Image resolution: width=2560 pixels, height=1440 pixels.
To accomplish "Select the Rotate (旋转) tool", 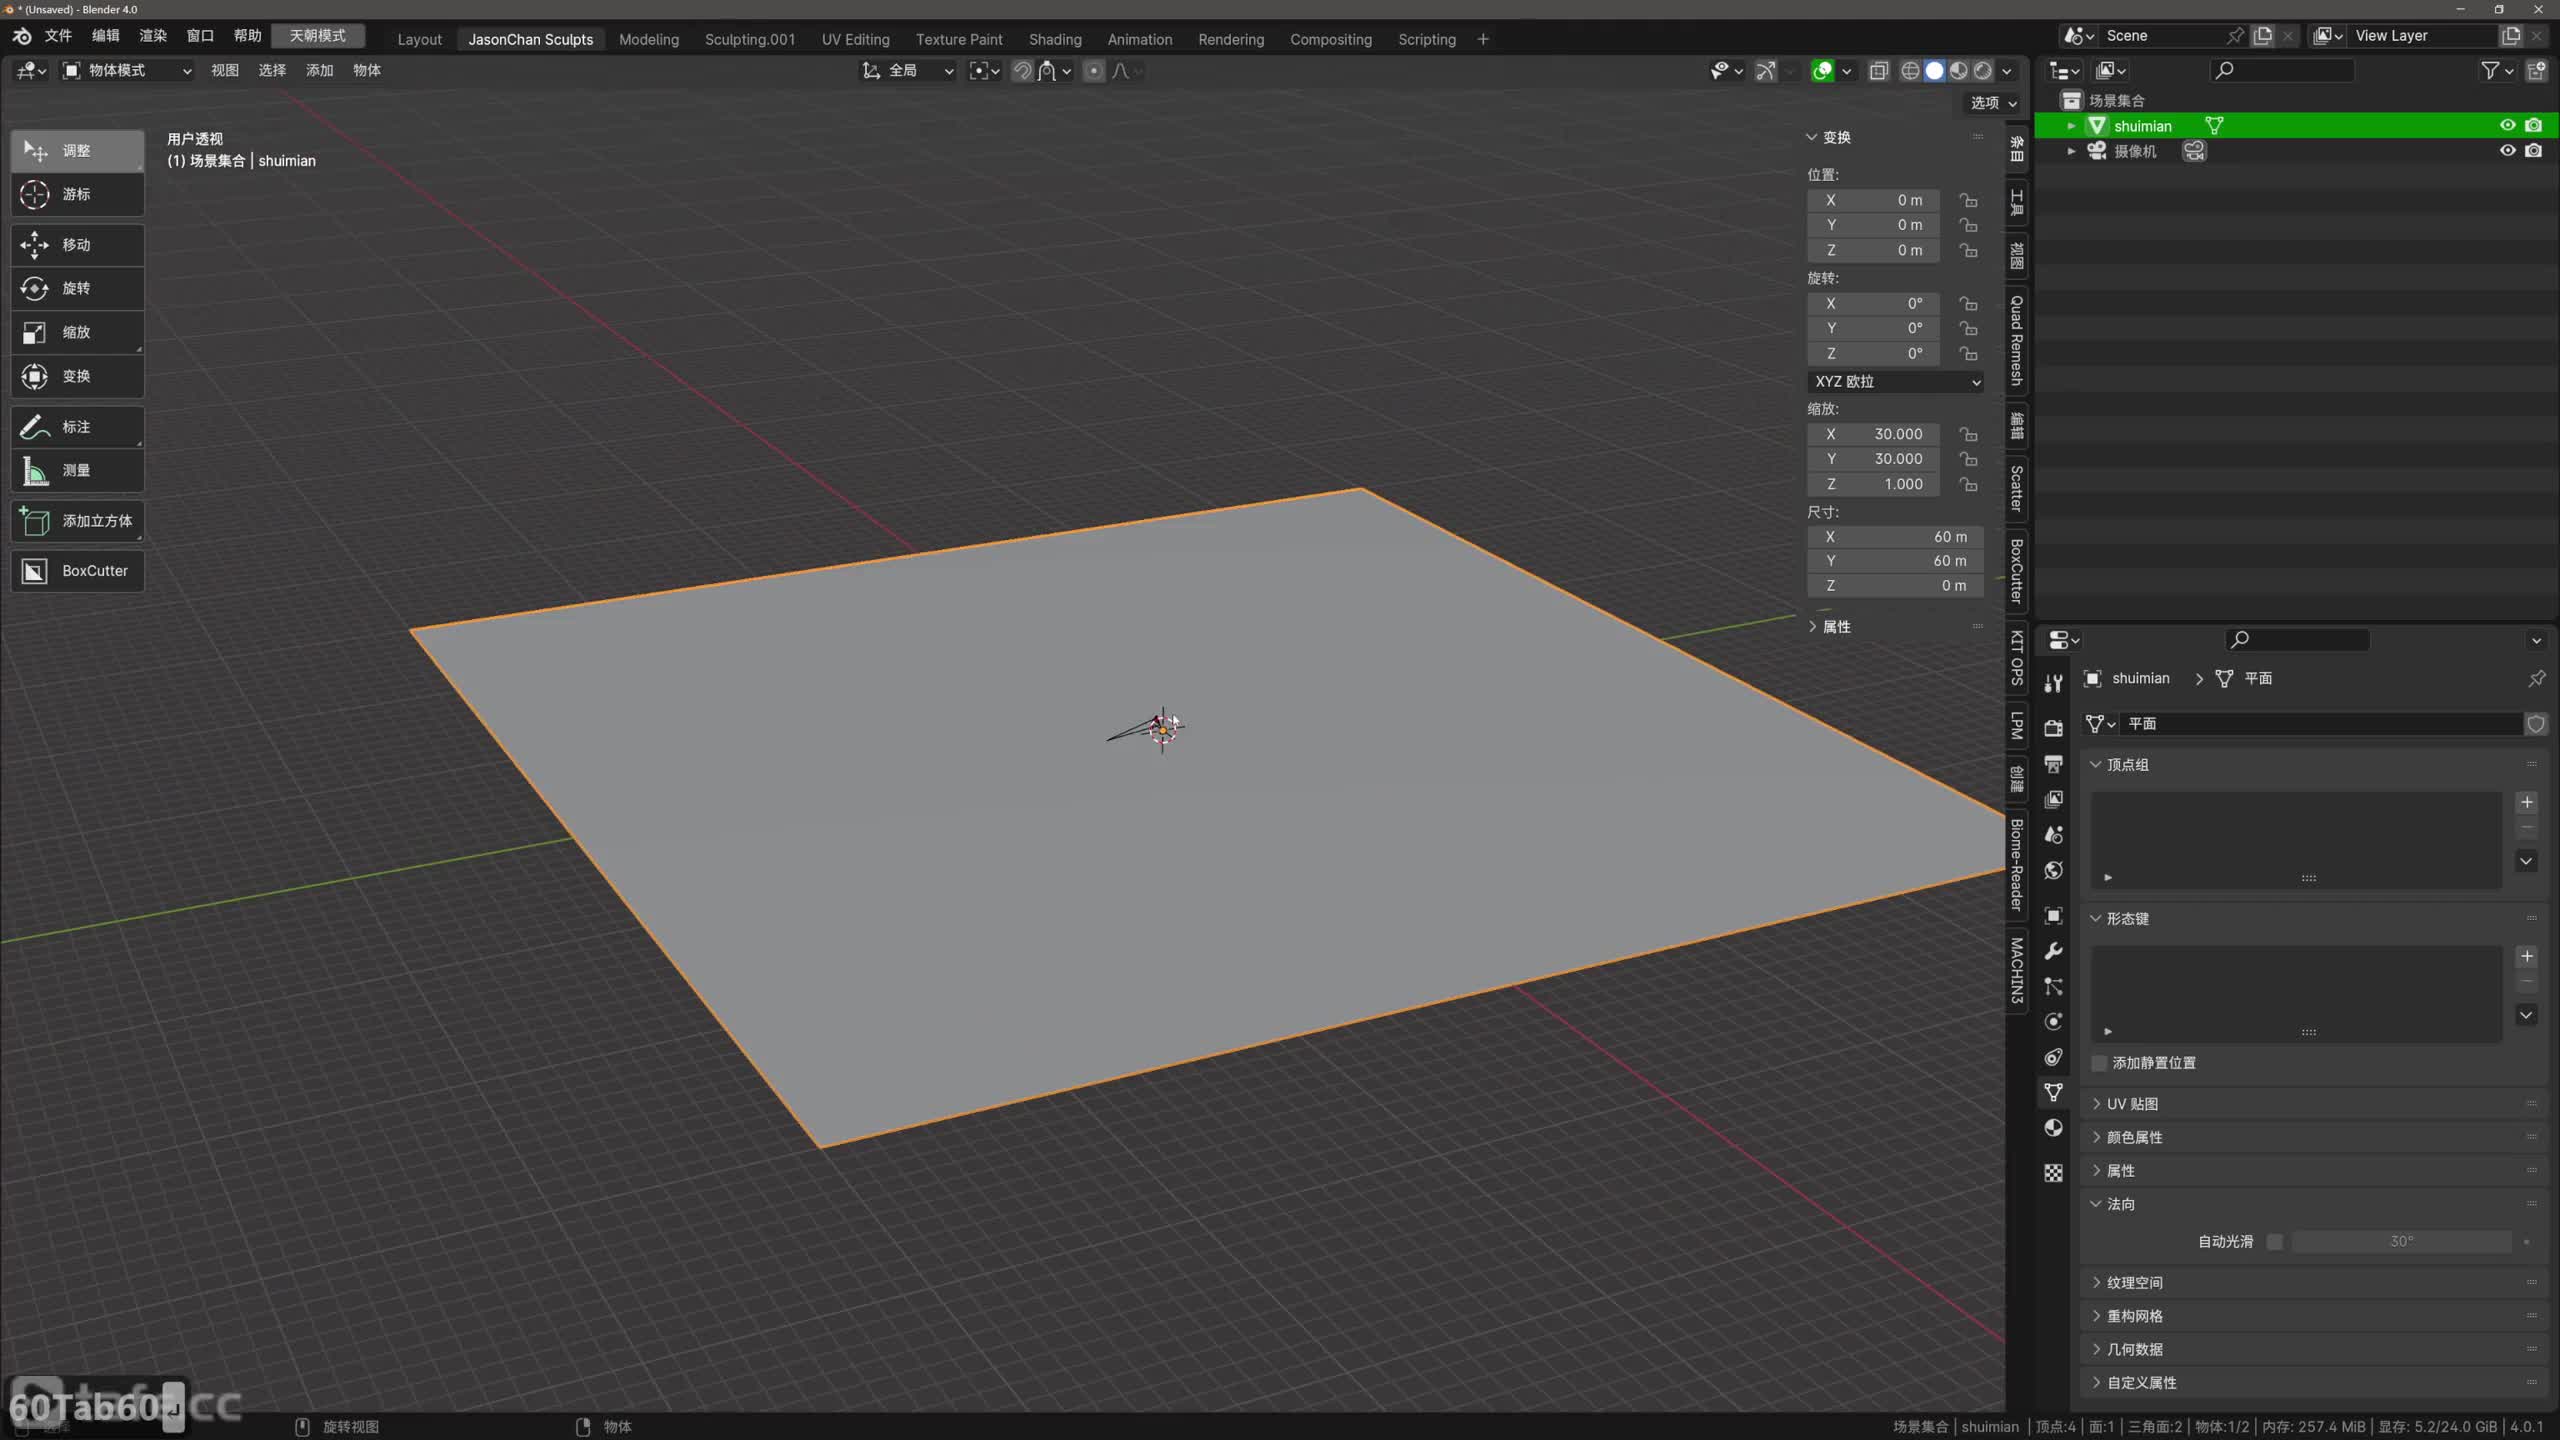I will click(x=77, y=288).
